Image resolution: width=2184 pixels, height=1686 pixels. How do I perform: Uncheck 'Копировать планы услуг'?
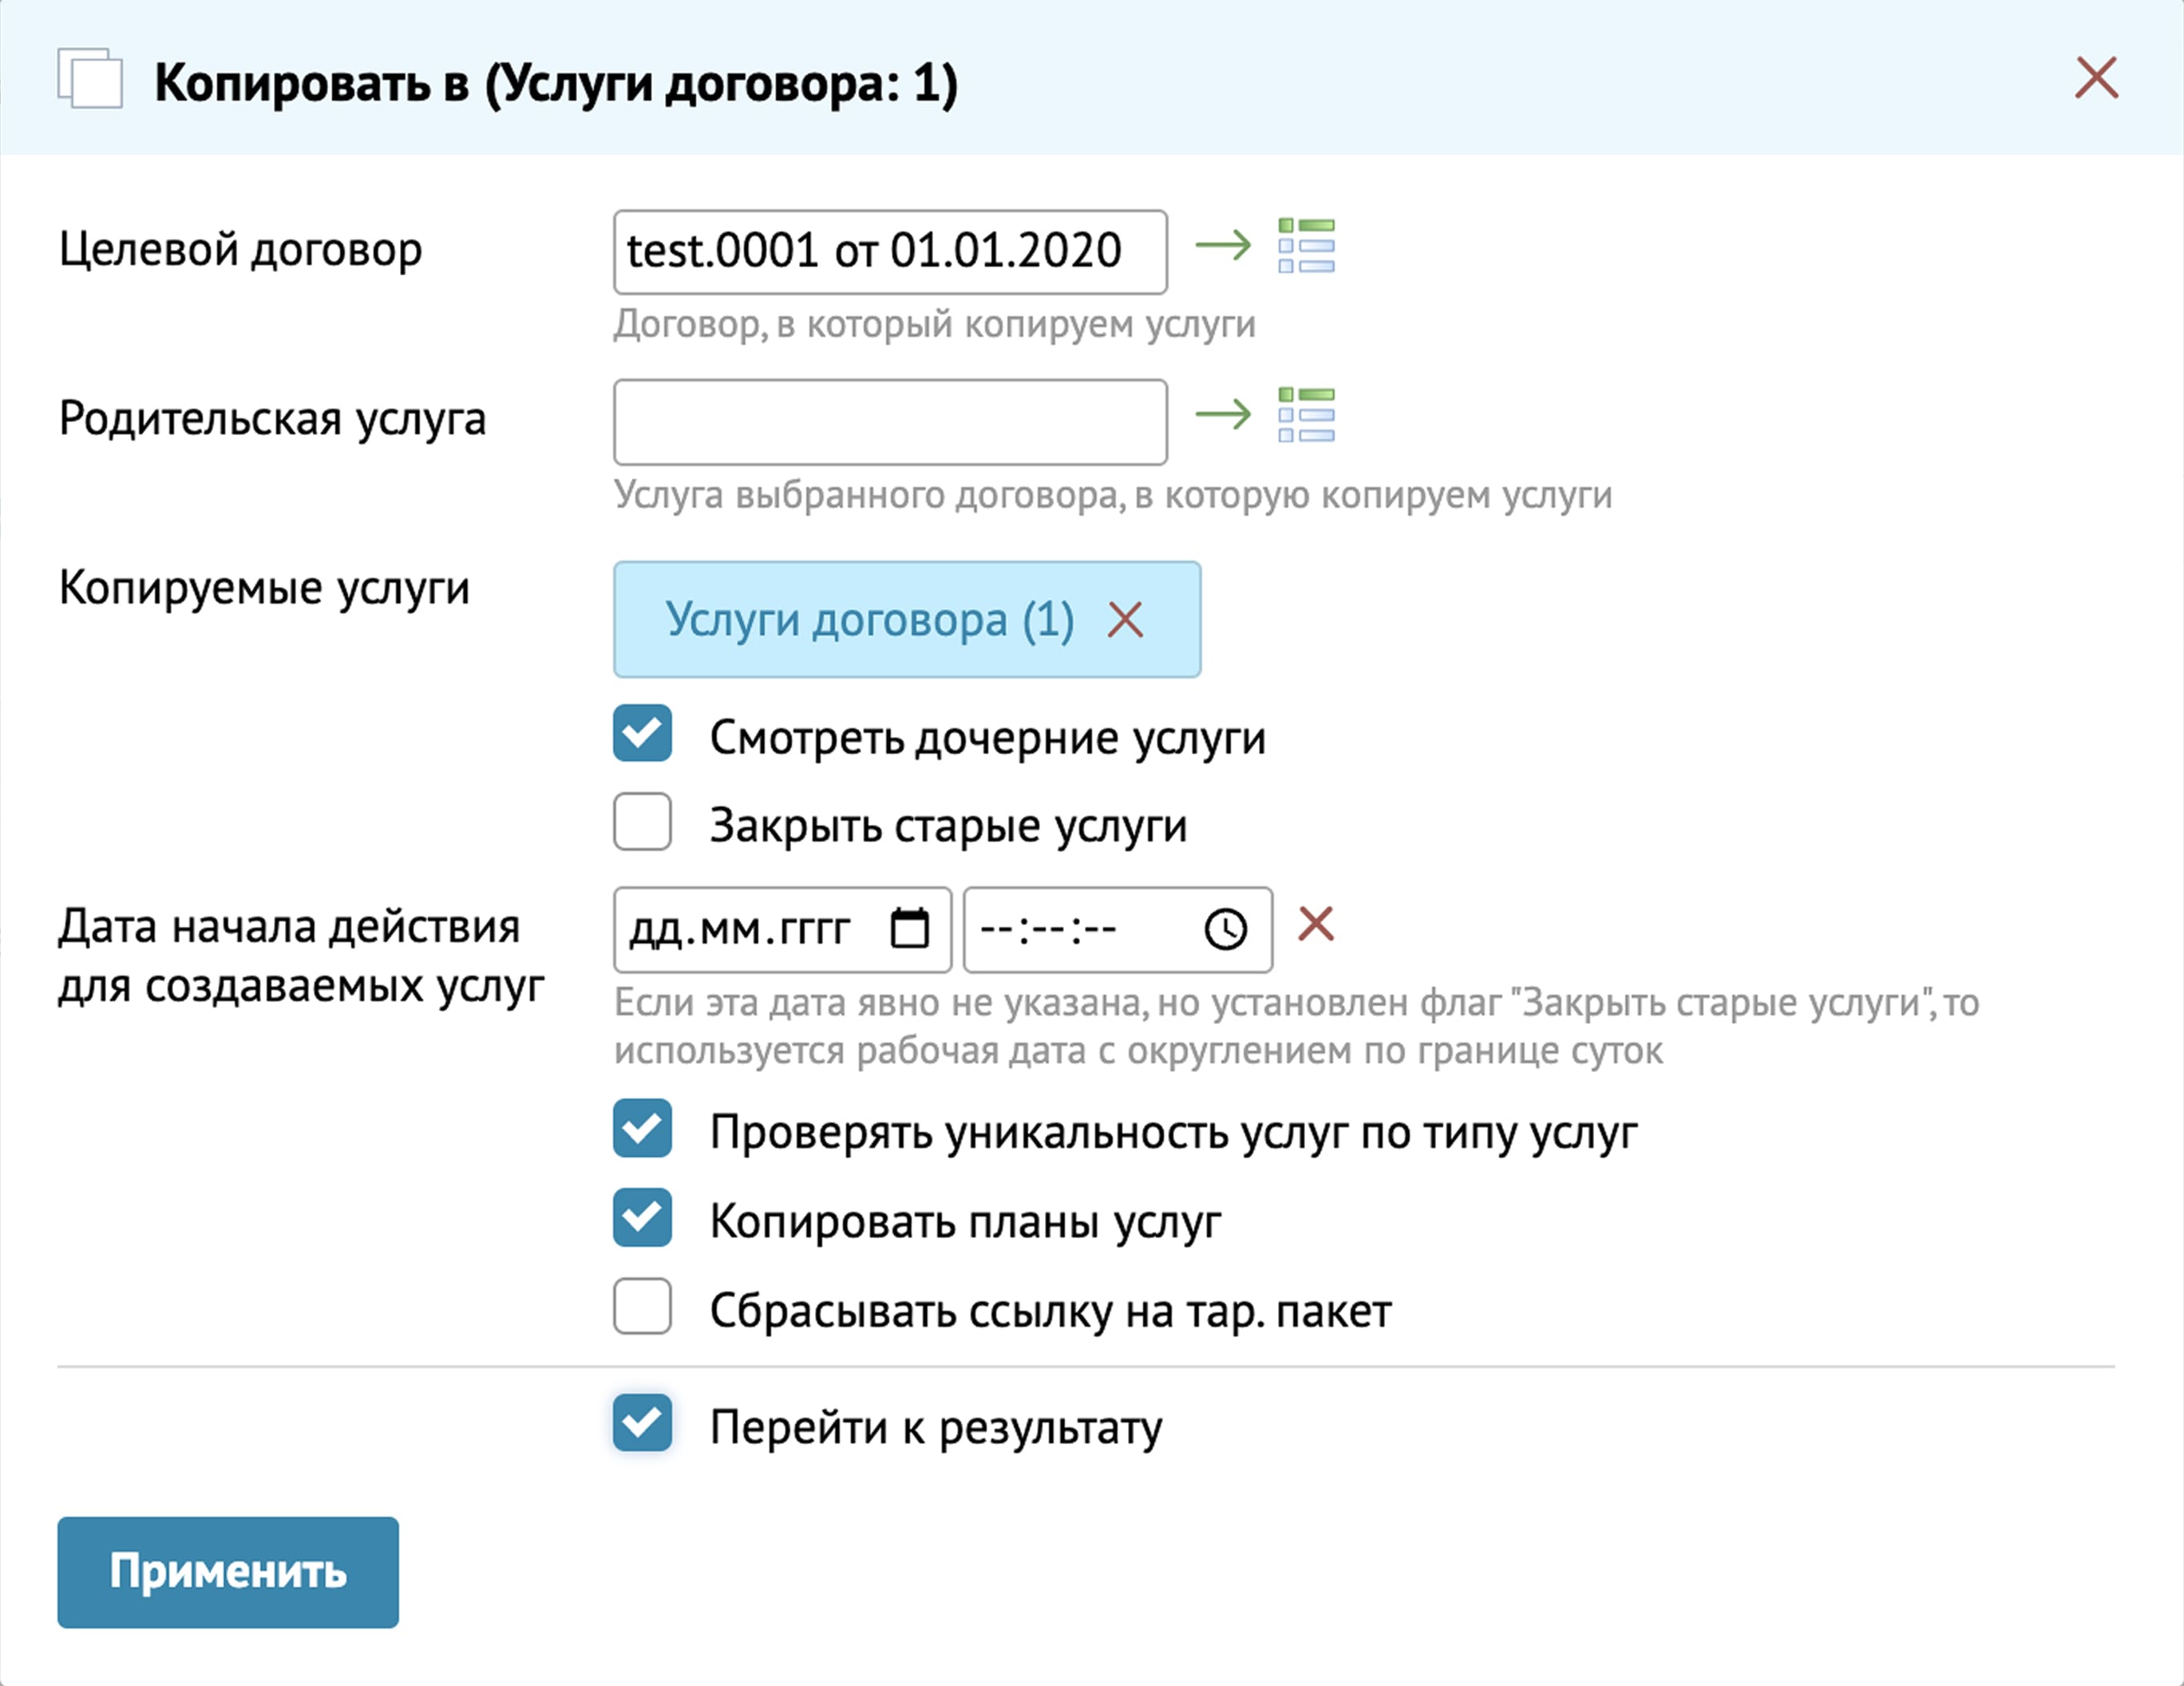tap(642, 1218)
